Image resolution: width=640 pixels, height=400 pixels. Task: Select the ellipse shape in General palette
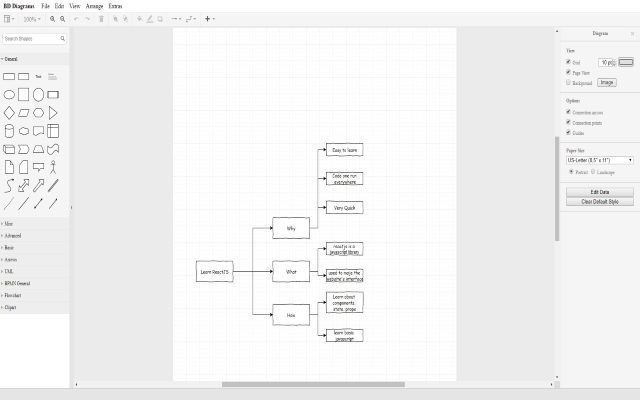(x=9, y=95)
